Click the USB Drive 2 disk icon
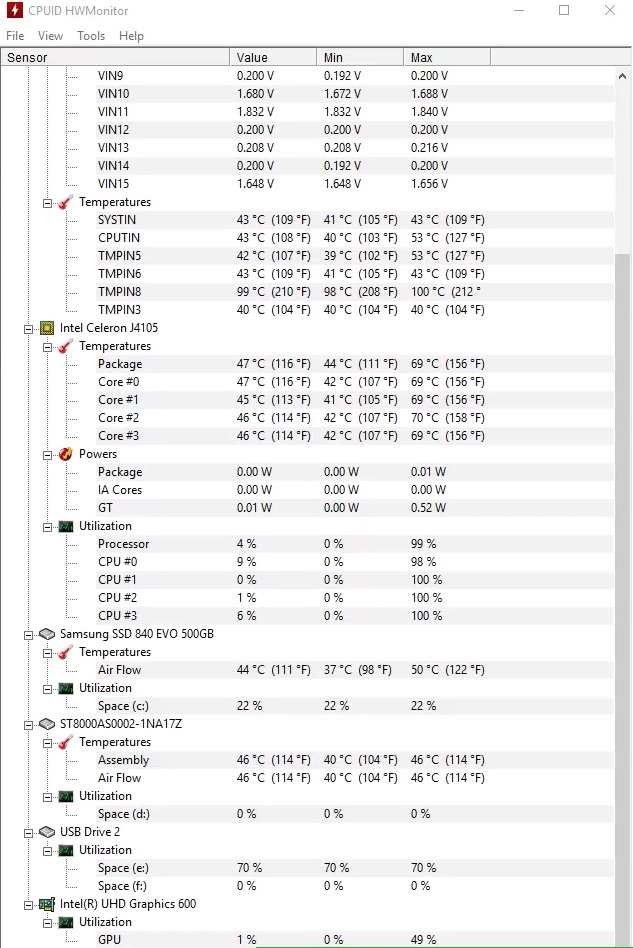Viewport: 633px width, 948px height. click(x=47, y=833)
